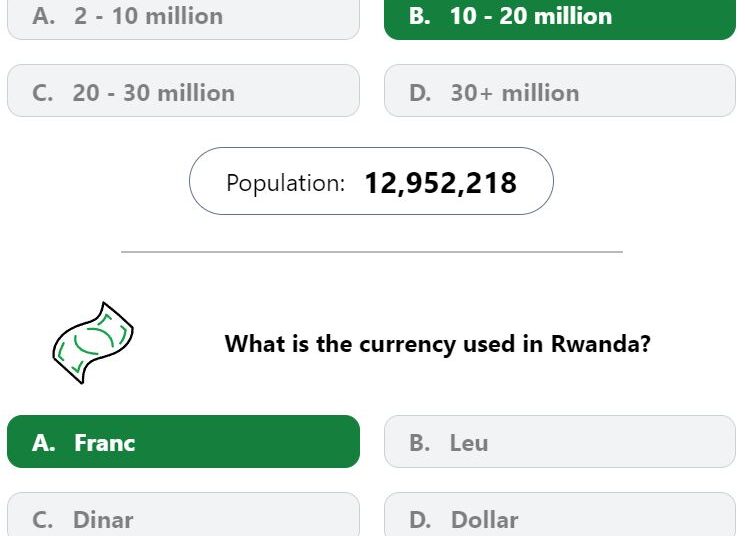Click the Population result pill

[x=372, y=181]
